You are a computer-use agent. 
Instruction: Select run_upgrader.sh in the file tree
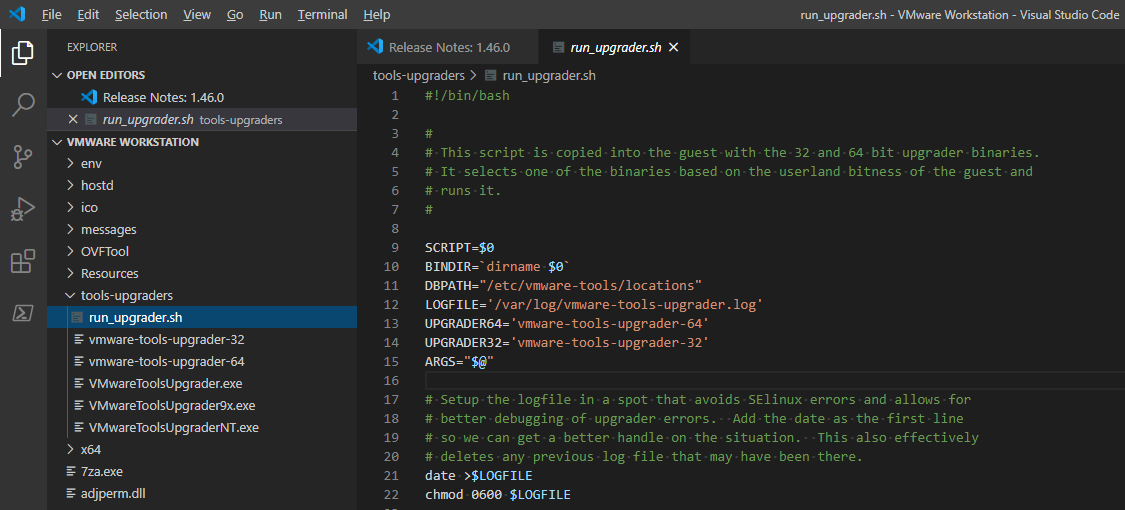point(202,318)
